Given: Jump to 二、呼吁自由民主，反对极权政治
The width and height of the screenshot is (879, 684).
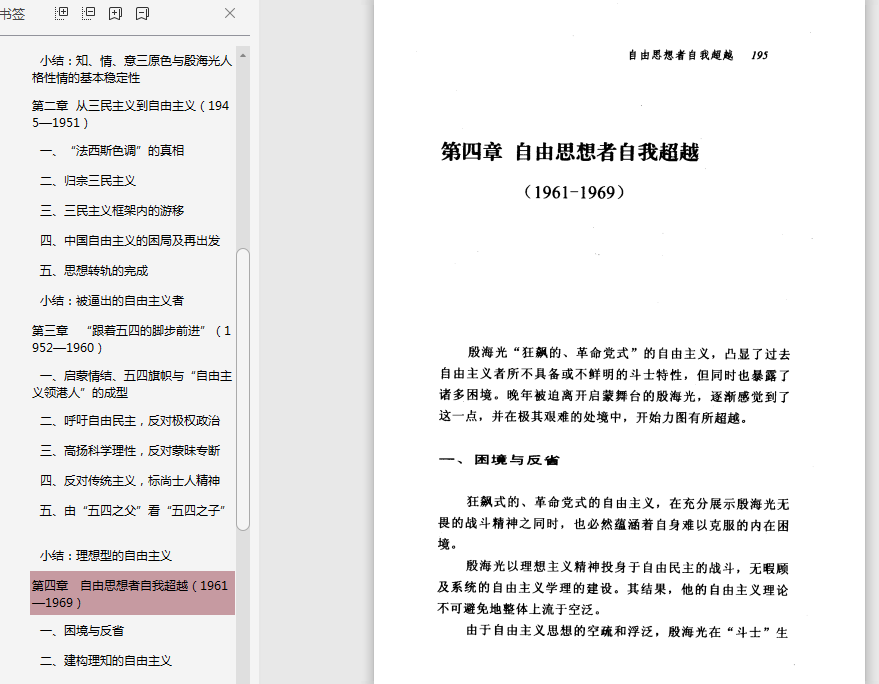Looking at the screenshot, I should point(129,420).
